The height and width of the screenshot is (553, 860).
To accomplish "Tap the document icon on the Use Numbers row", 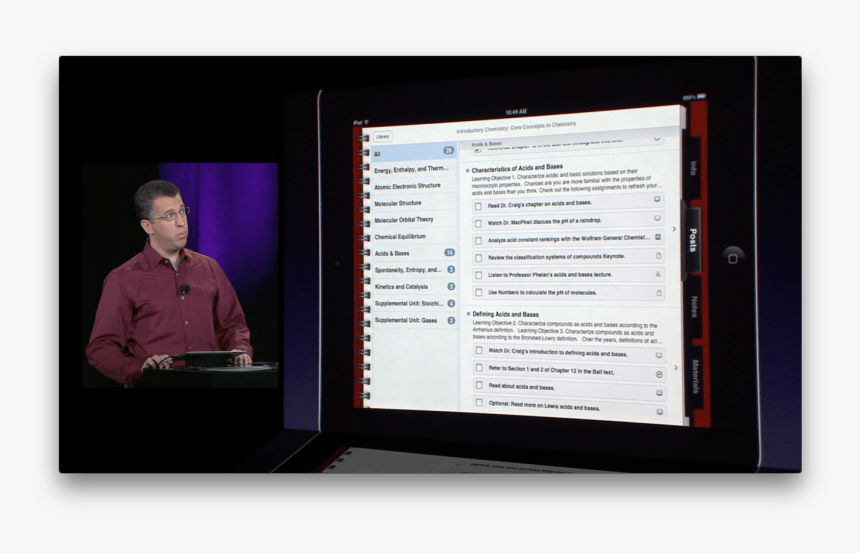I will pos(659,293).
